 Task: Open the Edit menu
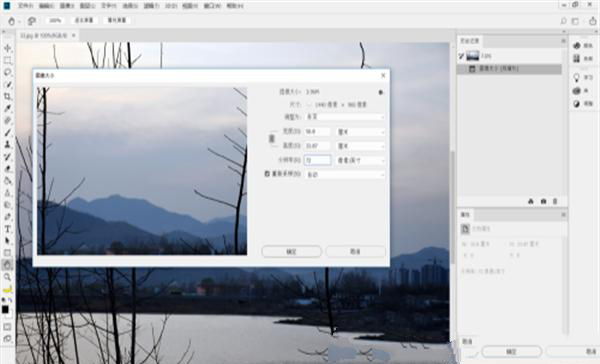point(46,6)
